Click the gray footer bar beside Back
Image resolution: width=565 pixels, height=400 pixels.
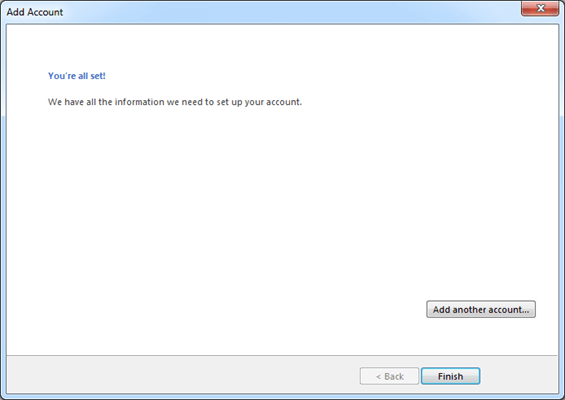coord(180,375)
